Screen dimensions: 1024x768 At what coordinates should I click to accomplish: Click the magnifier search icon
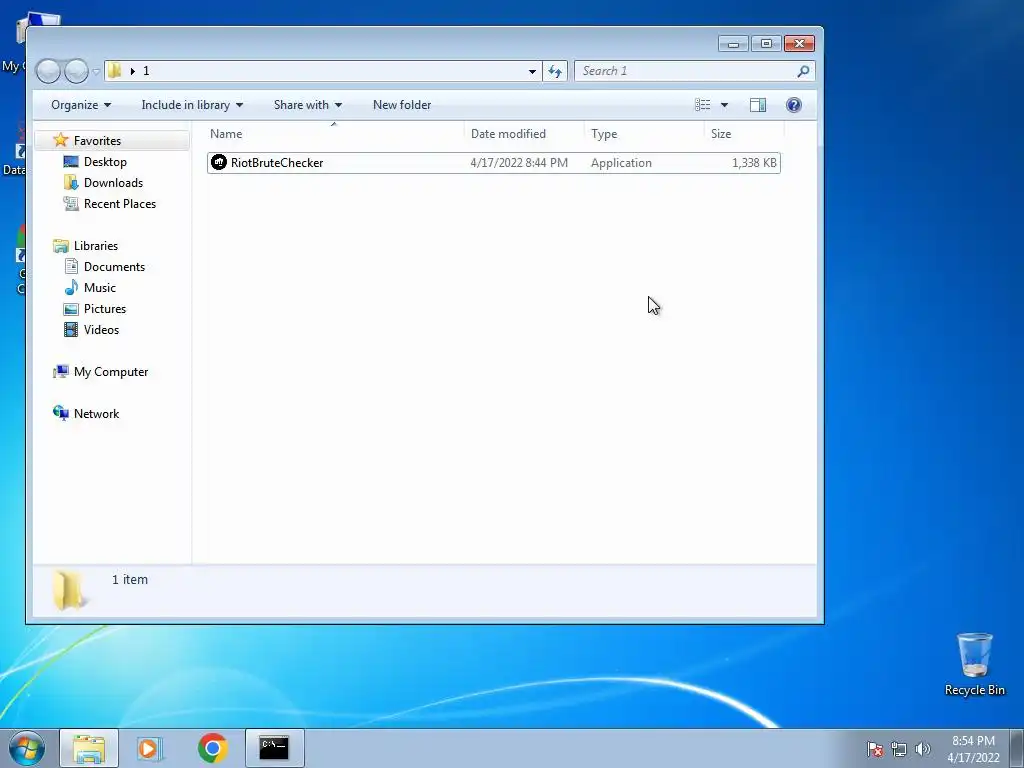click(803, 71)
